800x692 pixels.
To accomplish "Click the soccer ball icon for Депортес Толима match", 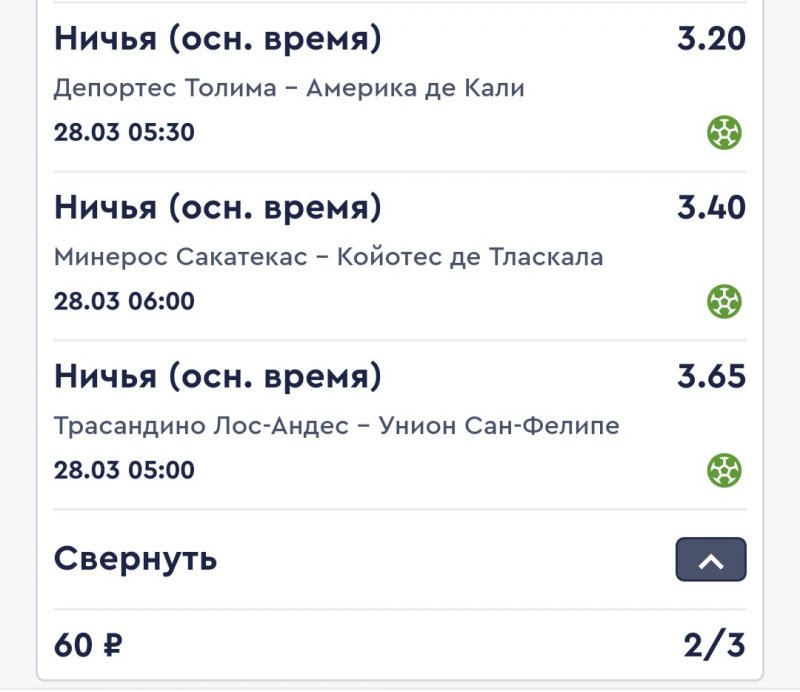I will coord(725,132).
